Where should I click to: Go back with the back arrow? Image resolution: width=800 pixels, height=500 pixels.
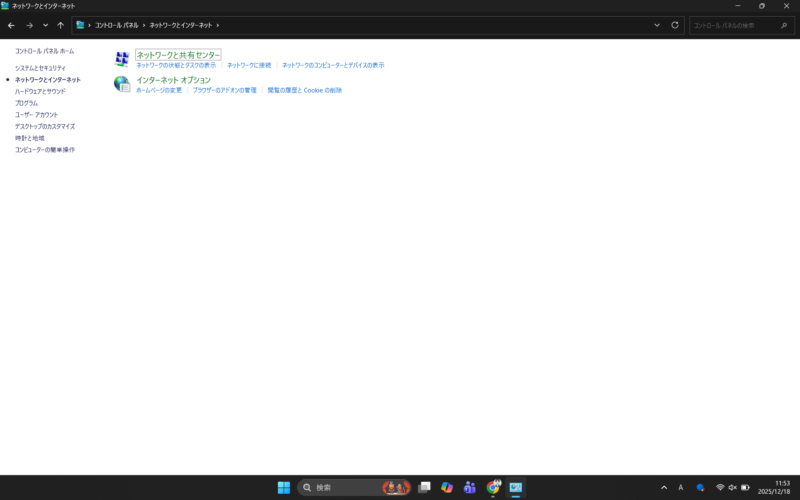tap(11, 25)
